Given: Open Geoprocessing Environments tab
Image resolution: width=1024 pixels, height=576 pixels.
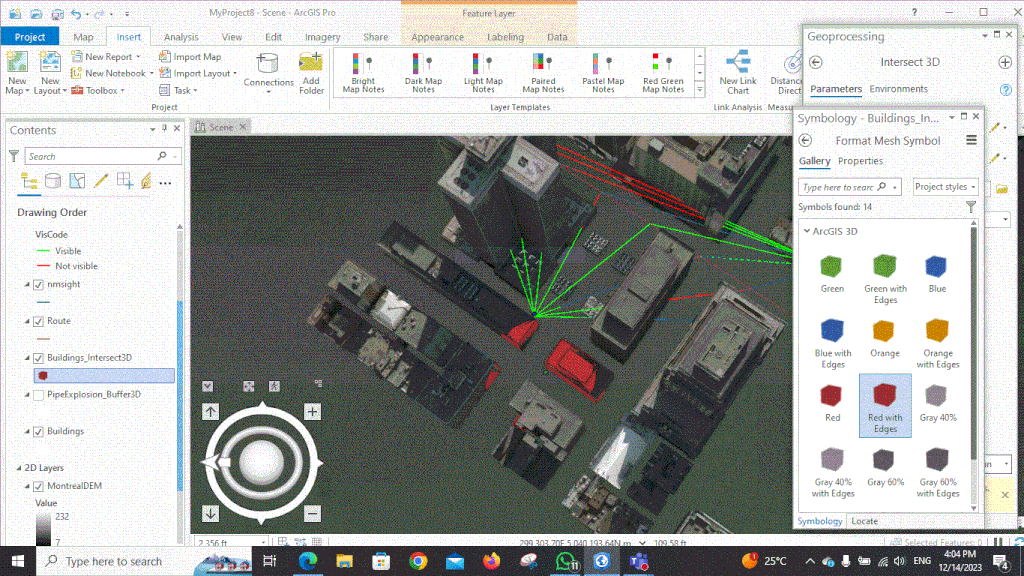Looking at the screenshot, I should 898,89.
